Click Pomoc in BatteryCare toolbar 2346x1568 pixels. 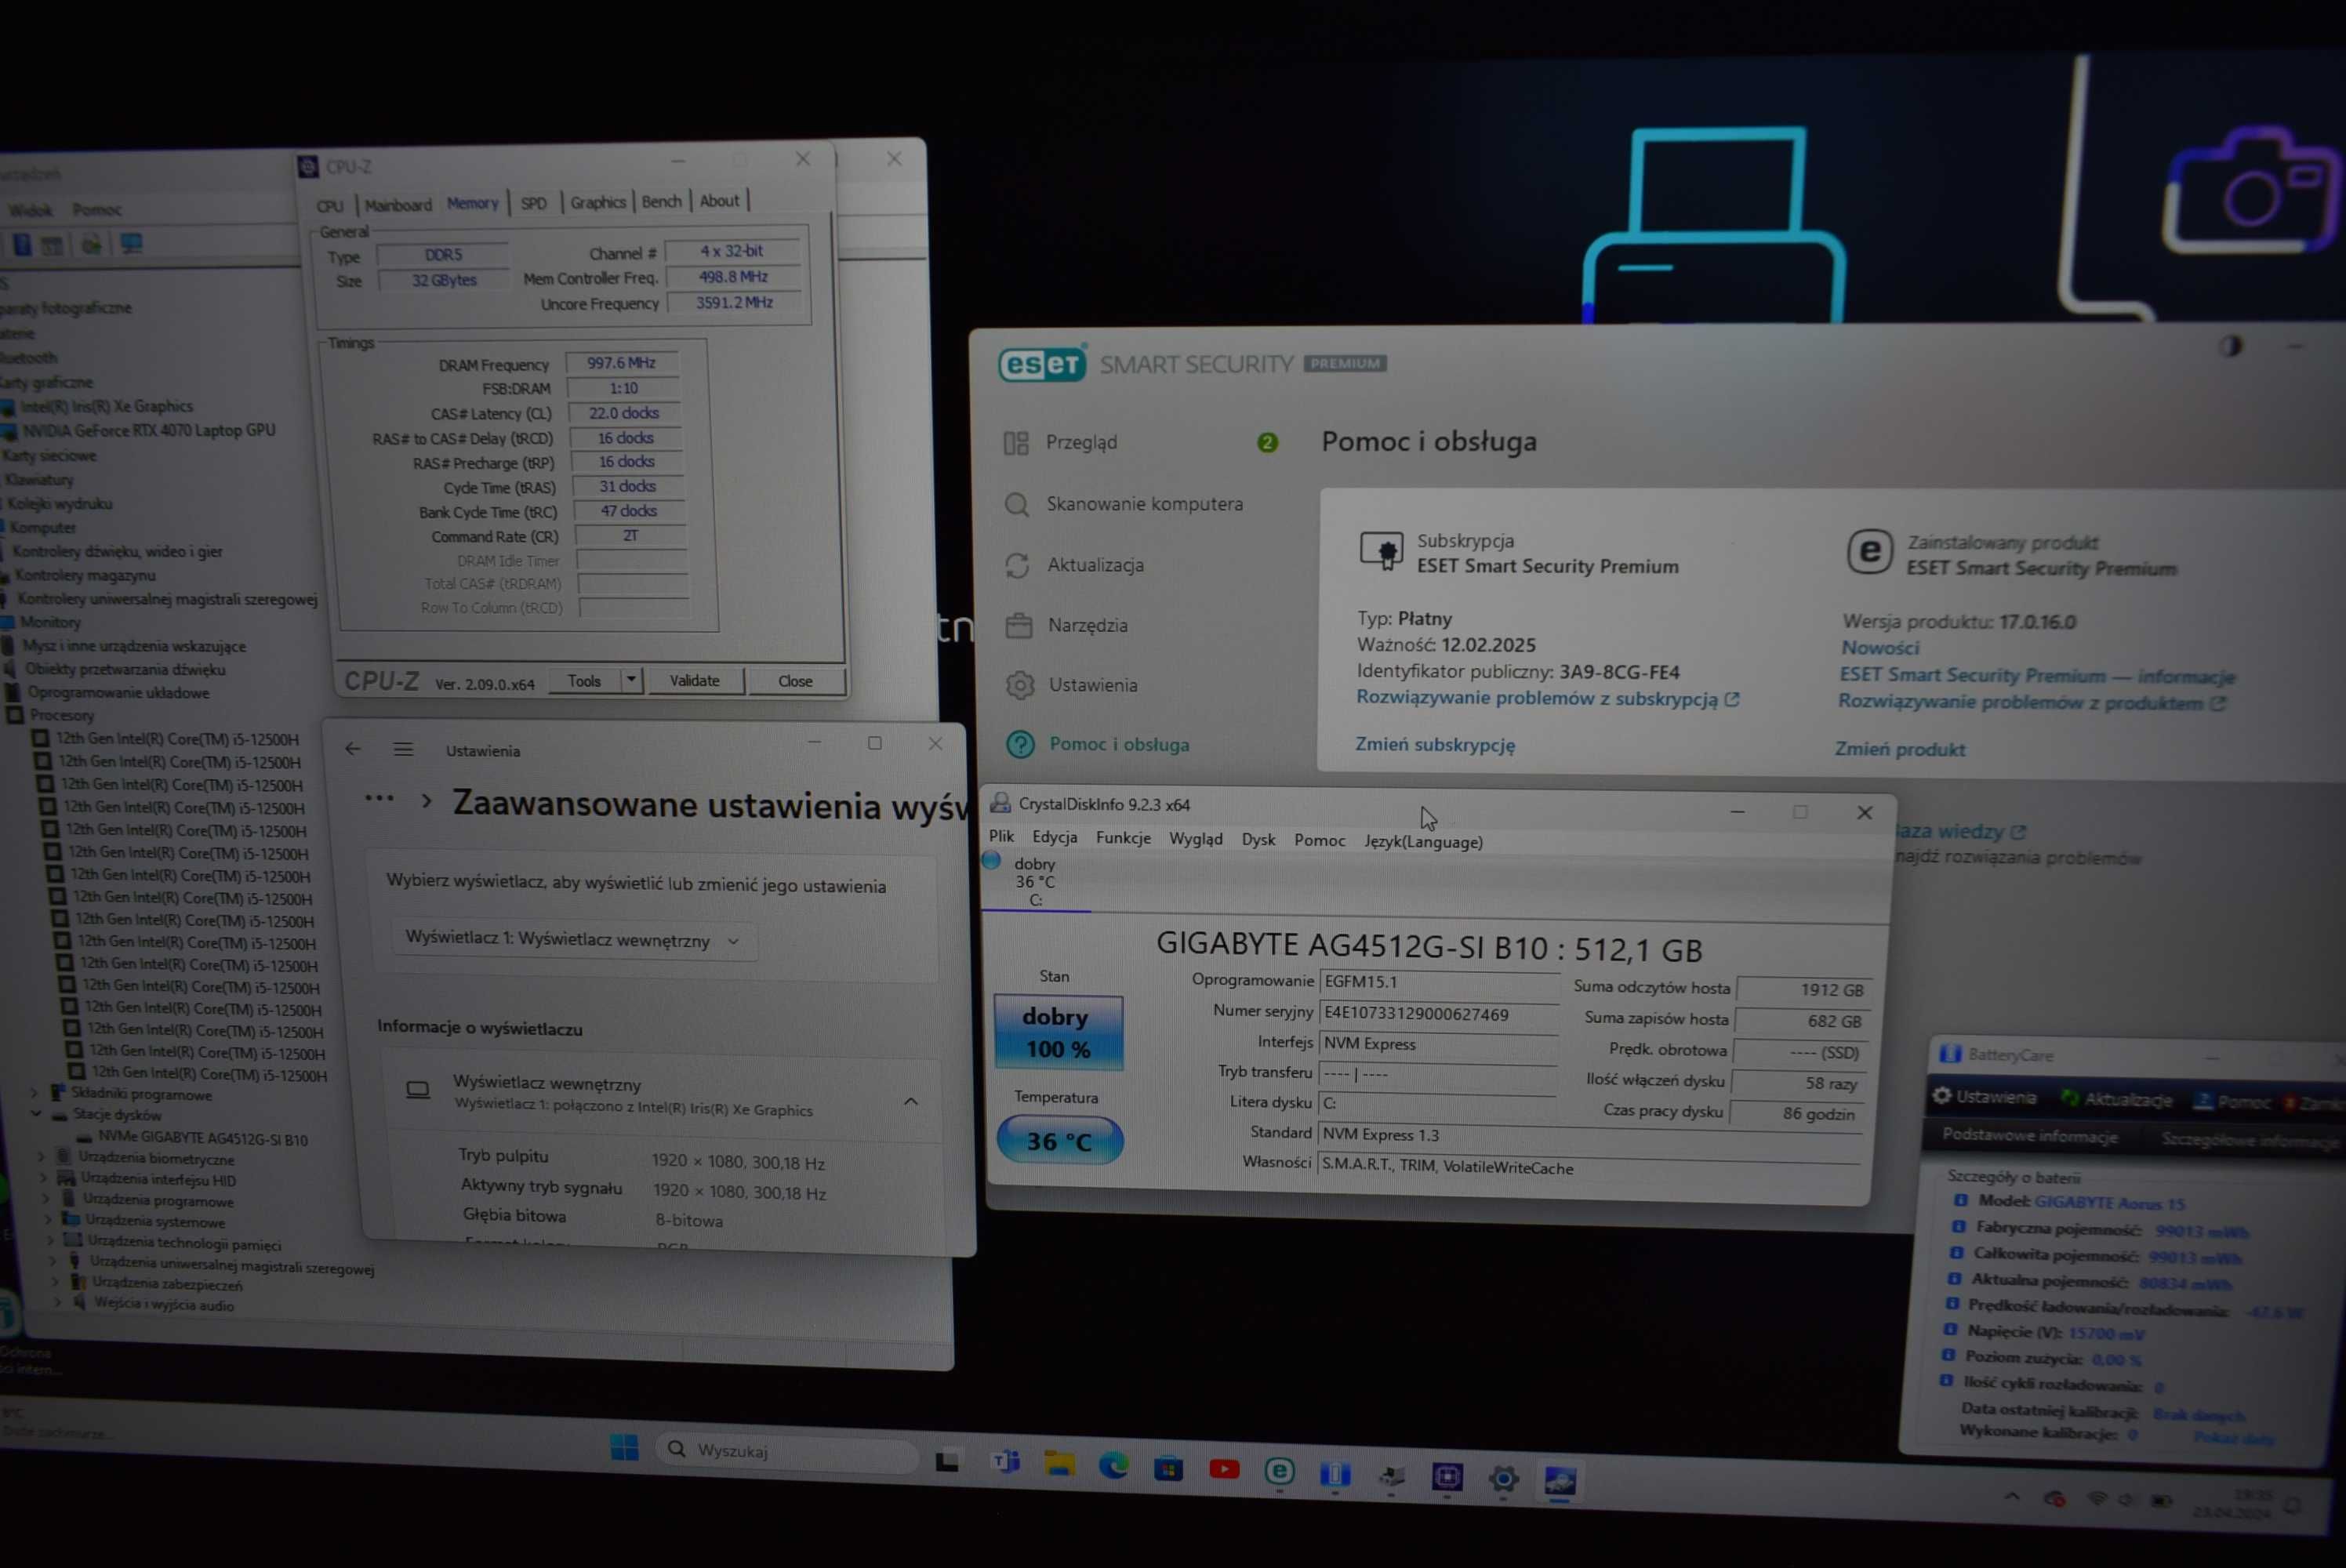click(2231, 1102)
